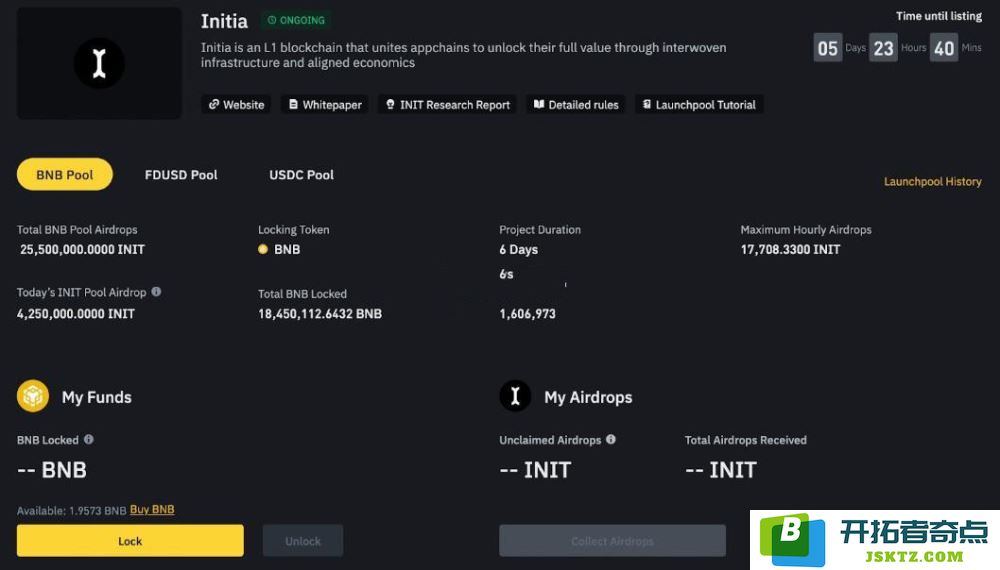Click the 1,606,973 value
Viewport: 1000px width, 570px height.
point(527,314)
